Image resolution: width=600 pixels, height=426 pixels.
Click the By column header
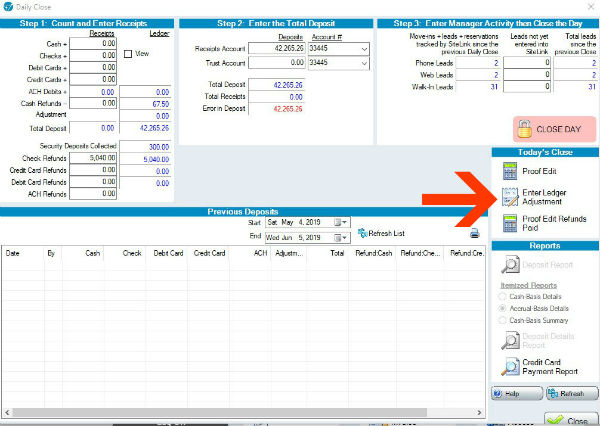point(53,253)
